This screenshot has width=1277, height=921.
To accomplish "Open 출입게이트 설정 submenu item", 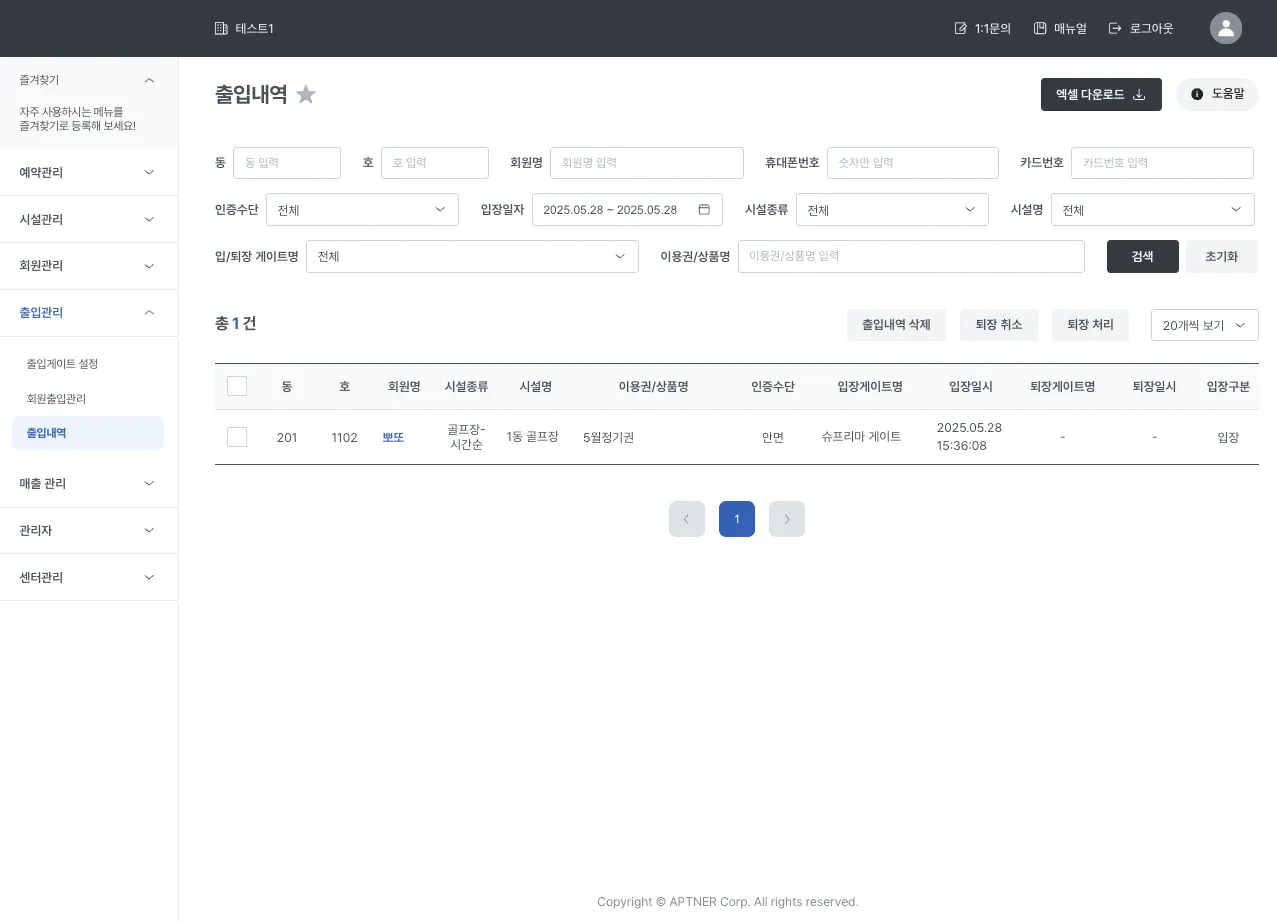I will pos(62,364).
